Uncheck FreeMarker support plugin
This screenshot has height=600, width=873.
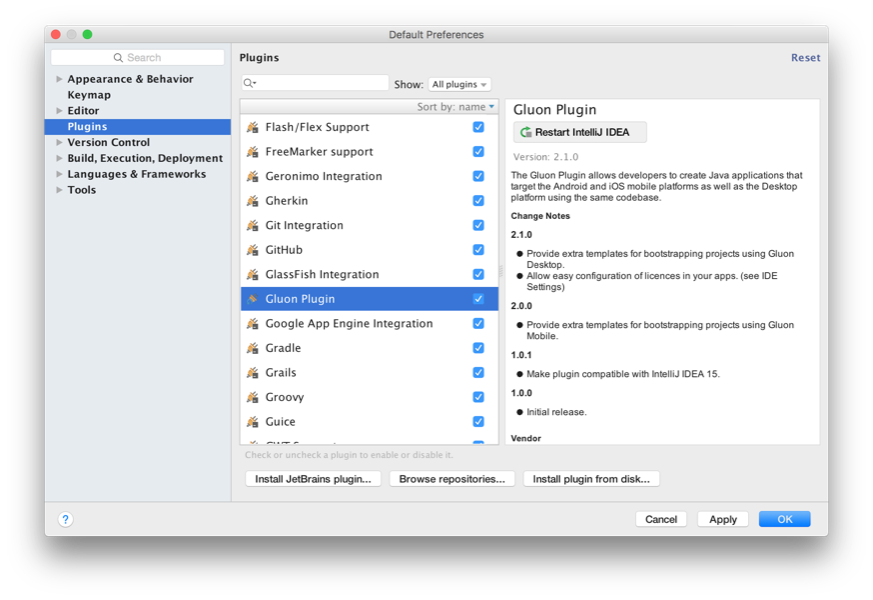pos(478,151)
